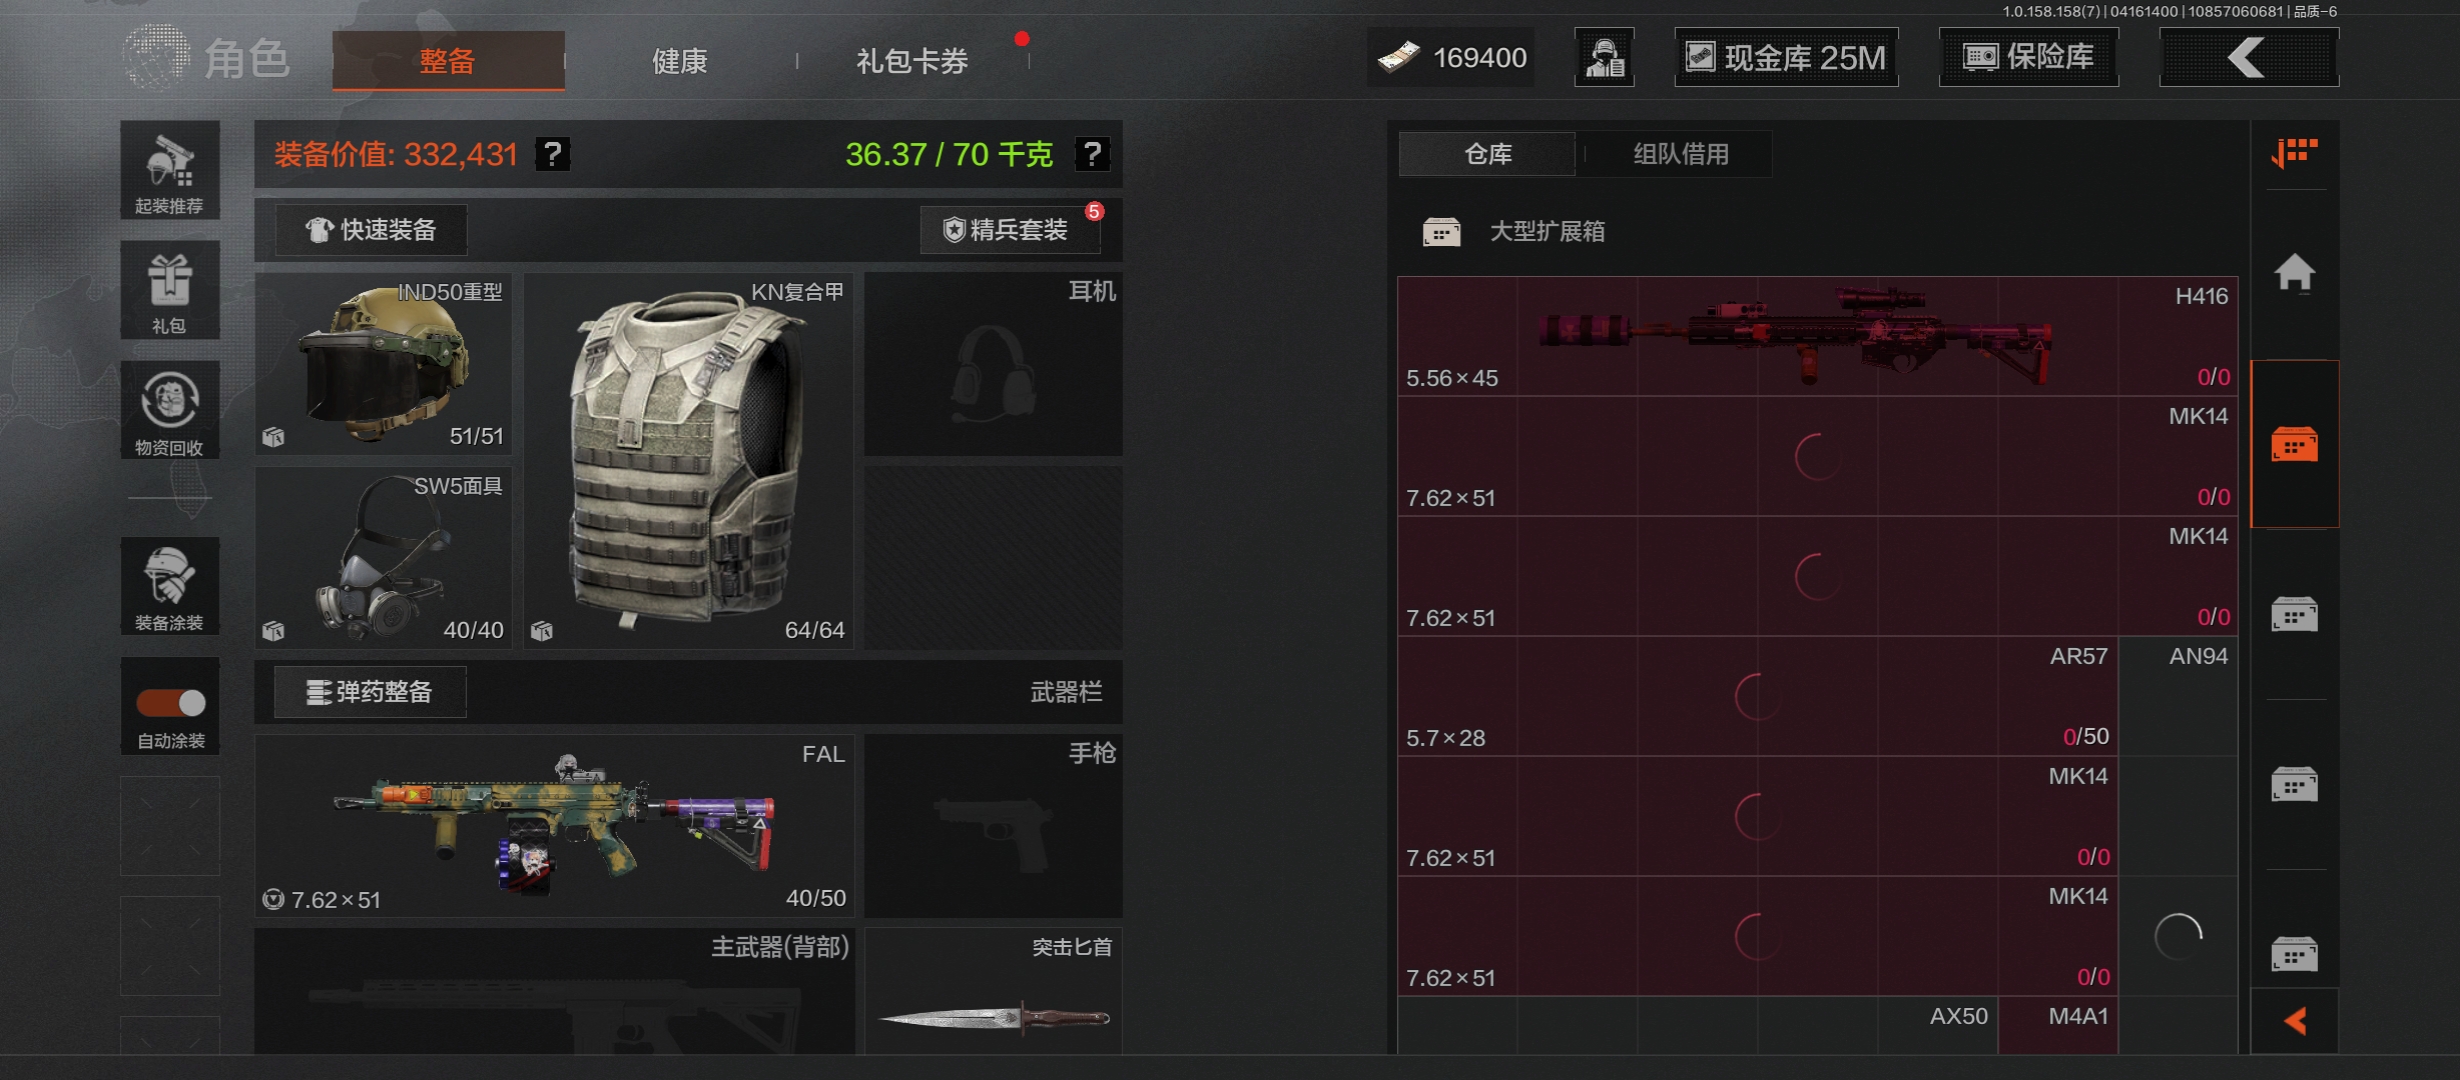Switch to the 健康 tab
The width and height of the screenshot is (2460, 1080).
[680, 61]
